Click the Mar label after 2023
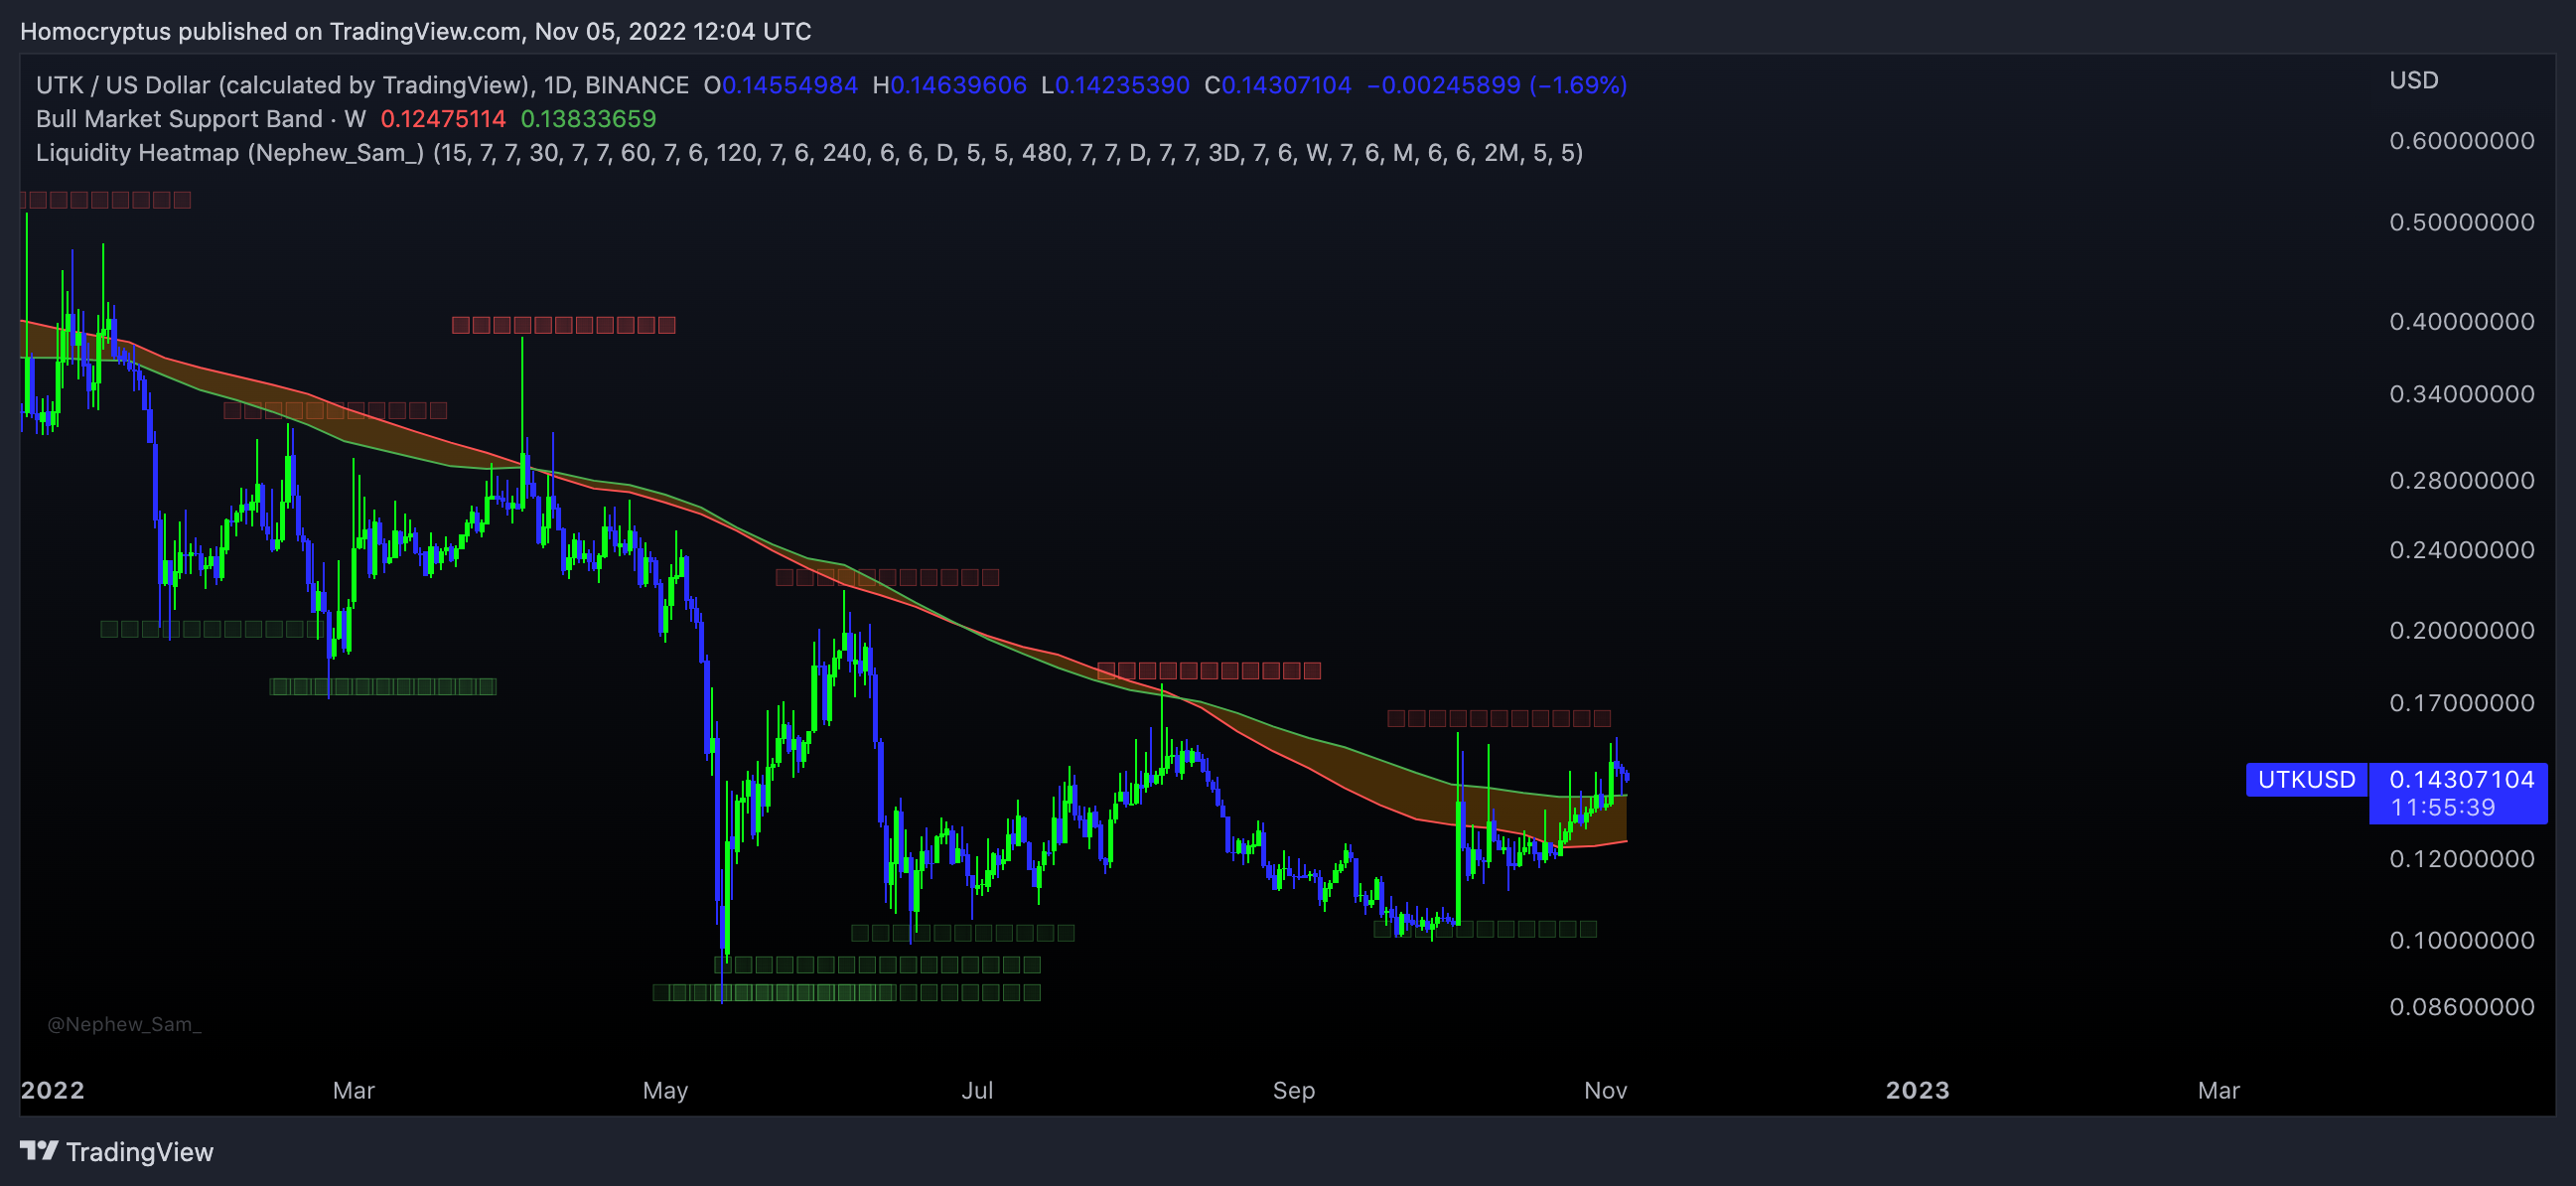The image size is (2576, 1186). [x=2218, y=1090]
